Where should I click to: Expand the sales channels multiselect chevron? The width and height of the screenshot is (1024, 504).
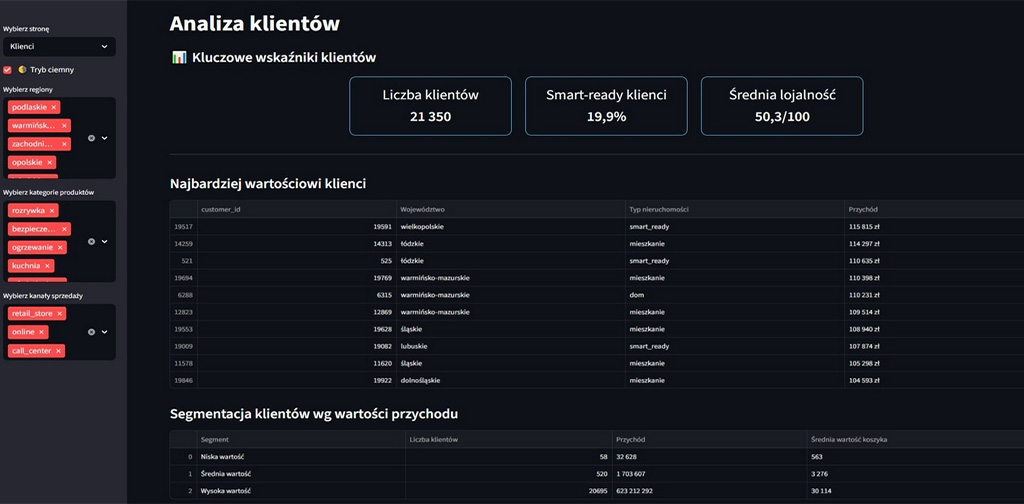104,332
